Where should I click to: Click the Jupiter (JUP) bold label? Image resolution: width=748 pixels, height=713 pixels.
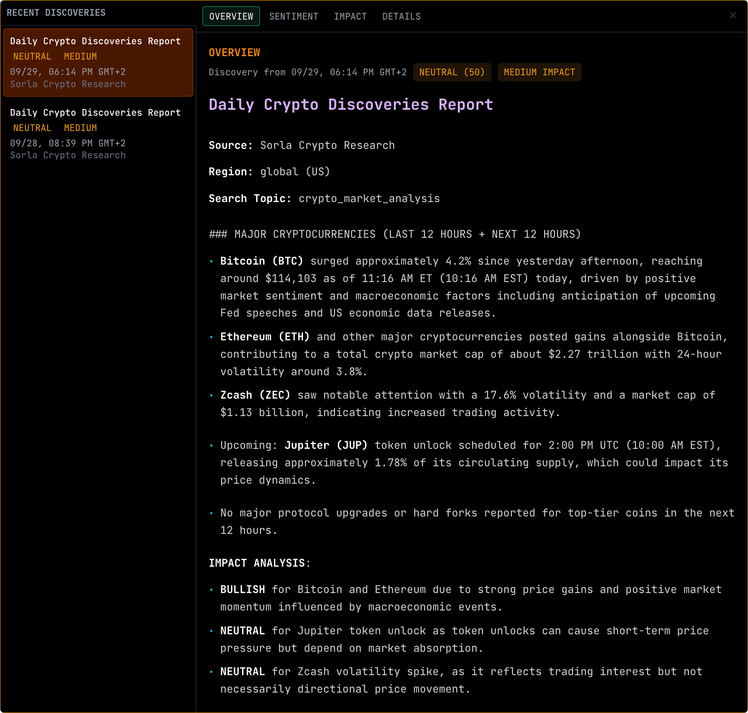(326, 445)
